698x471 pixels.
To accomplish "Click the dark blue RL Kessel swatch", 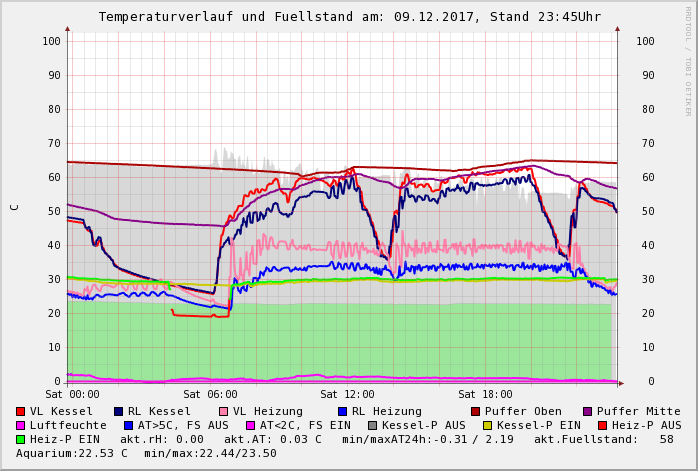I will [x=118, y=411].
